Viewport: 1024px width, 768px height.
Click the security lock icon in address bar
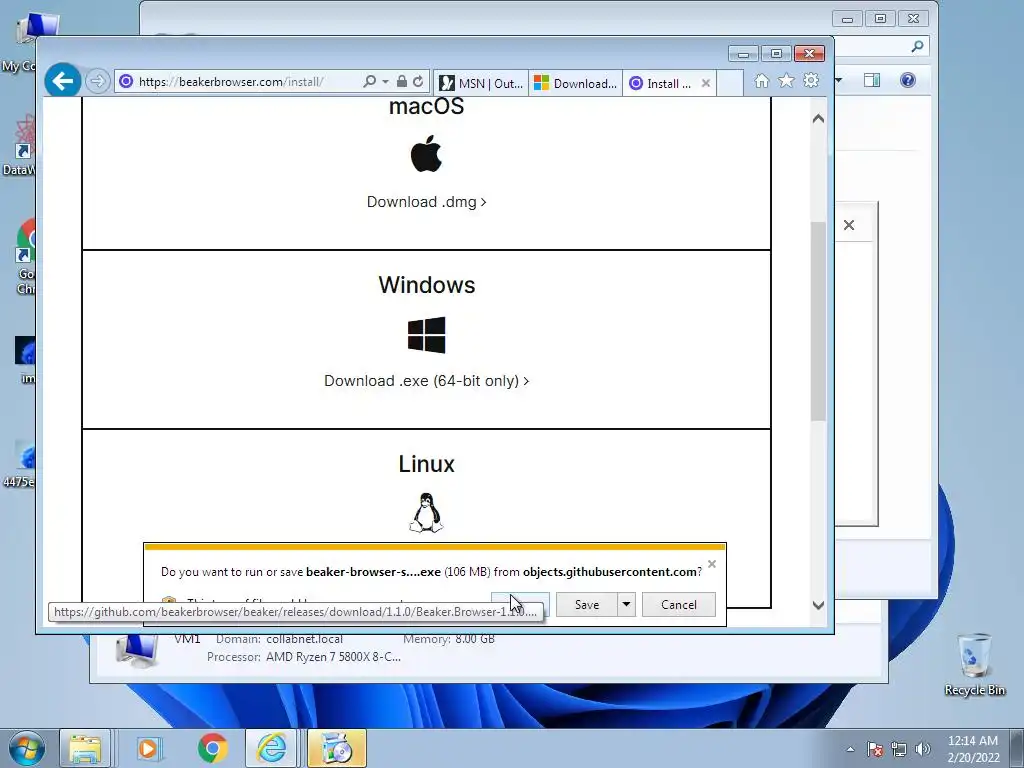pos(402,82)
